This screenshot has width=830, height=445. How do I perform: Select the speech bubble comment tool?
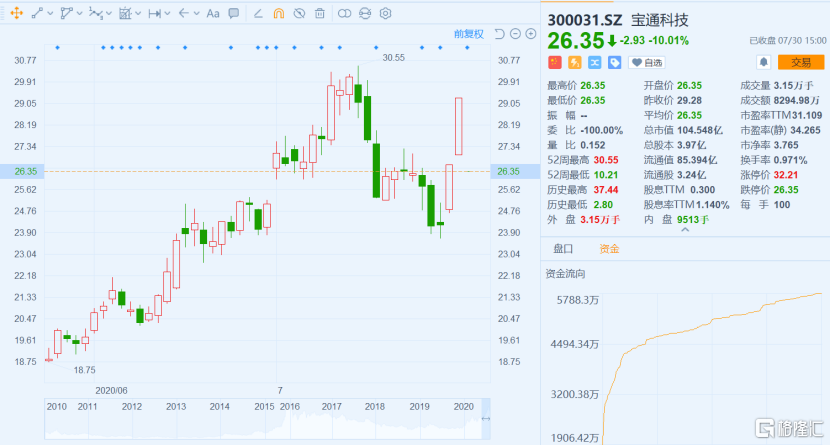[x=233, y=13]
